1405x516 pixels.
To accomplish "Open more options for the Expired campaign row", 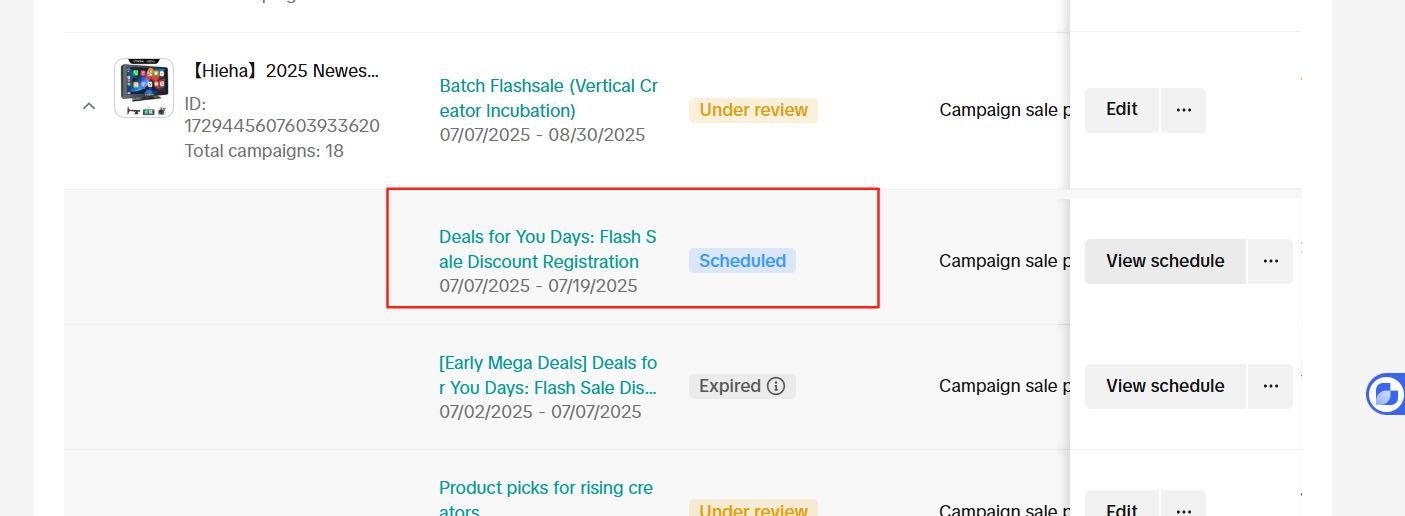I will (x=1270, y=386).
